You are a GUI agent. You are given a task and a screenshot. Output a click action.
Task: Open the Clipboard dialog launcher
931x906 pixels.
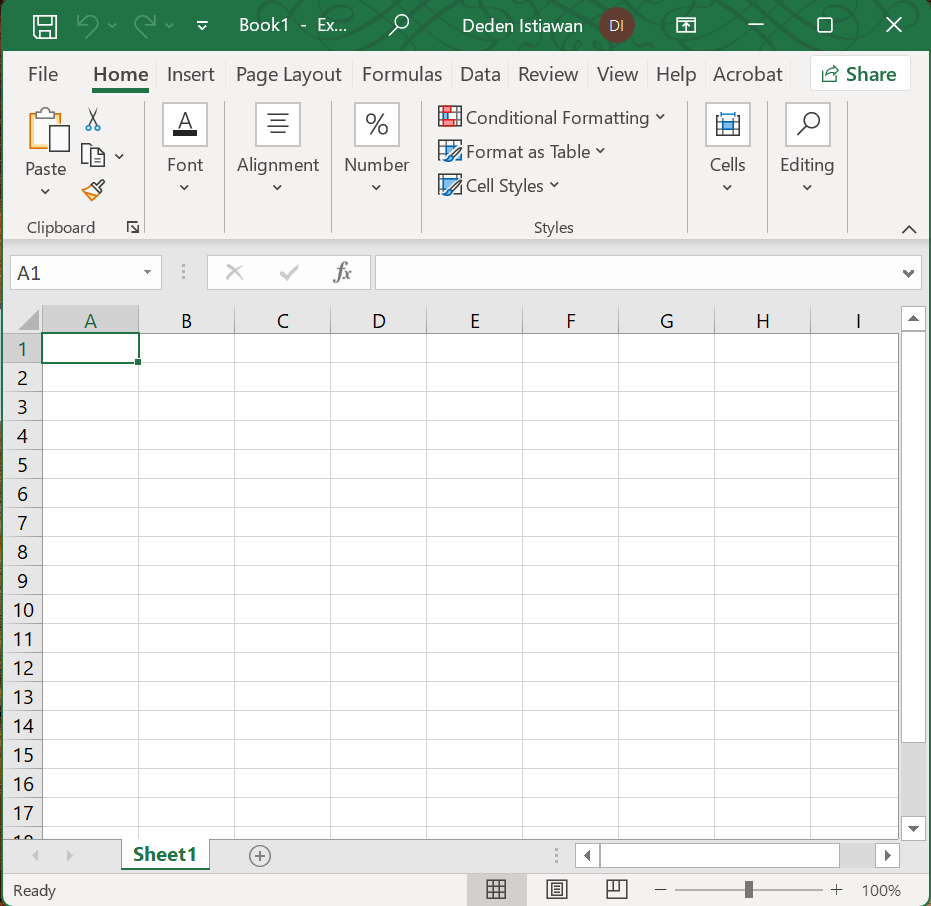click(x=133, y=227)
